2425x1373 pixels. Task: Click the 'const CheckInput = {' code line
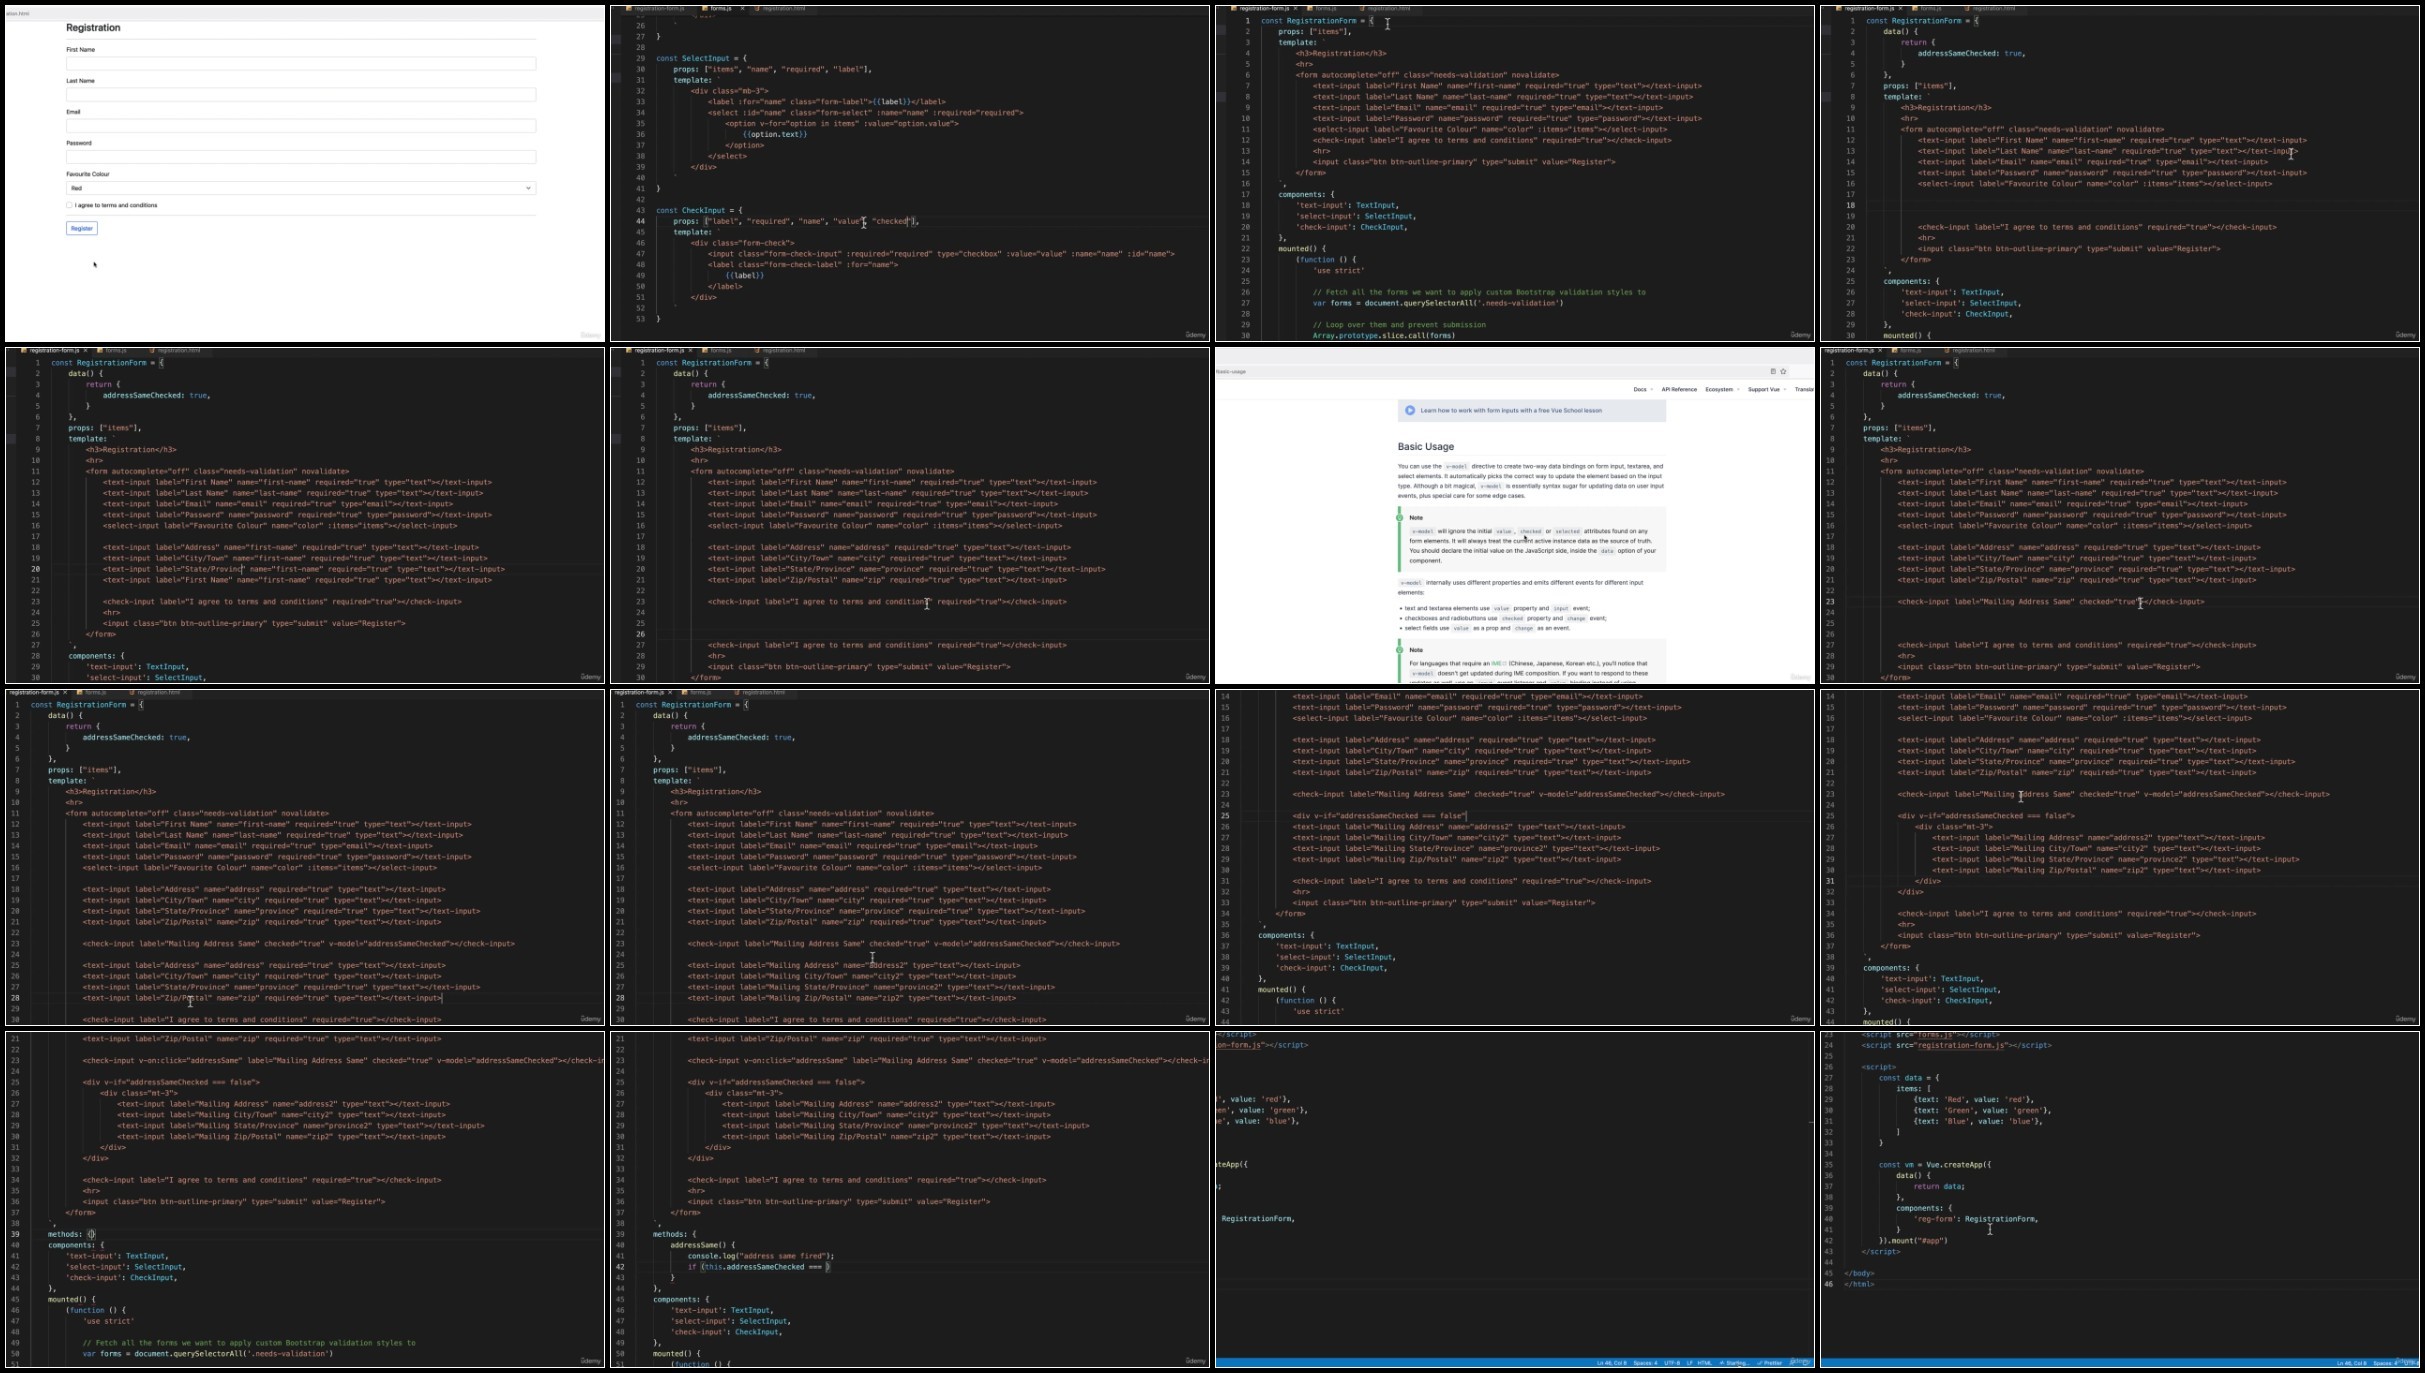pos(699,210)
